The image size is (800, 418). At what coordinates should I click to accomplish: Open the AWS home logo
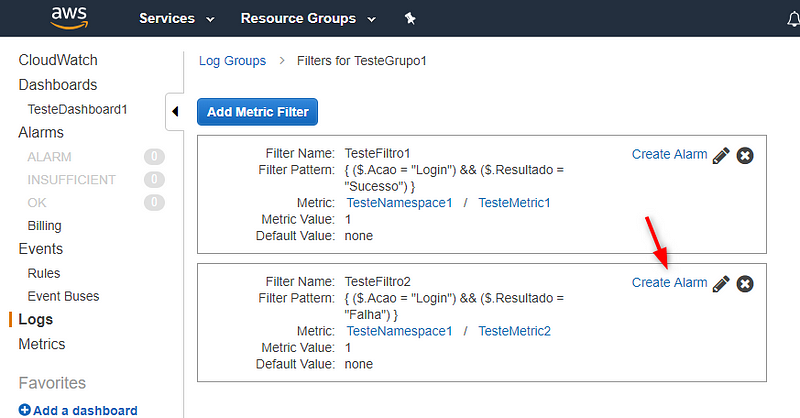click(69, 18)
